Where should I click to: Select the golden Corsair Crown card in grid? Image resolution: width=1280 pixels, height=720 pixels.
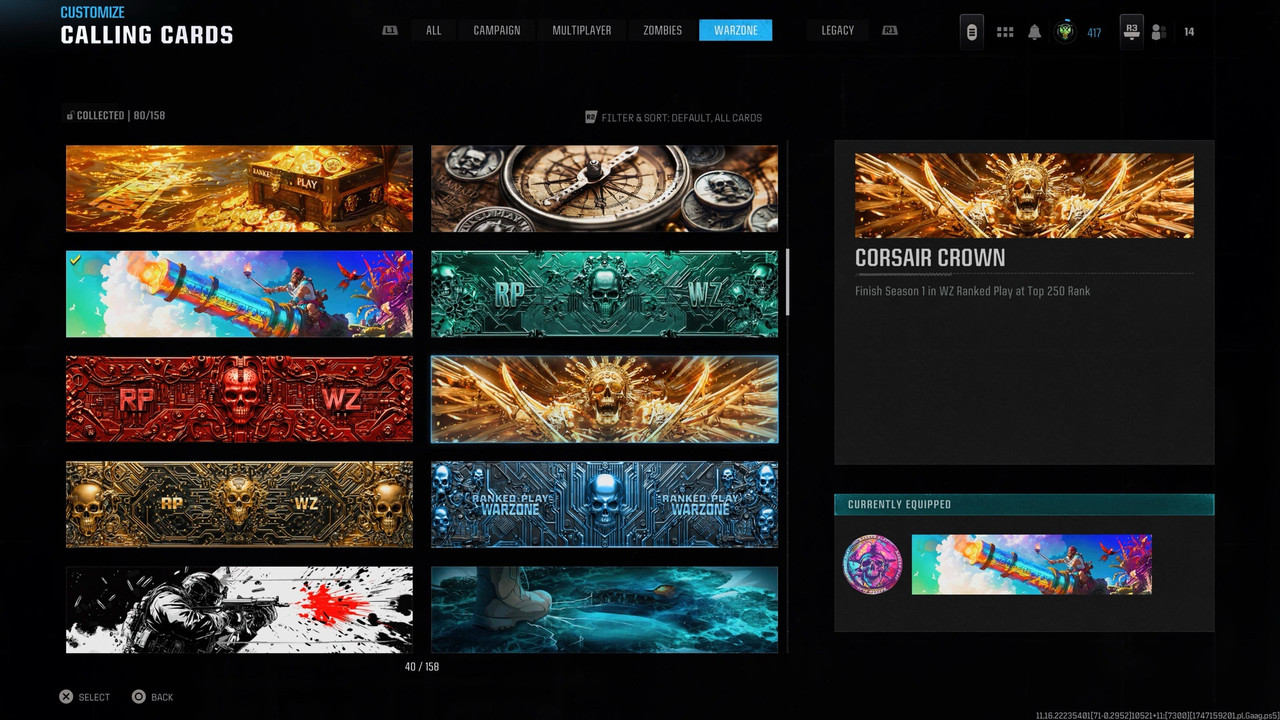604,399
